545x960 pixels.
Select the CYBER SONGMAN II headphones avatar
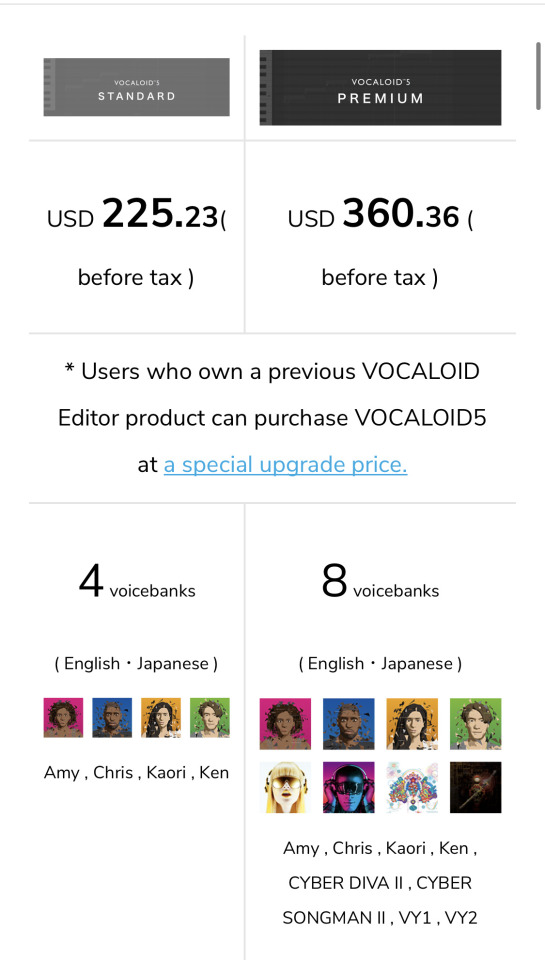[x=348, y=787]
